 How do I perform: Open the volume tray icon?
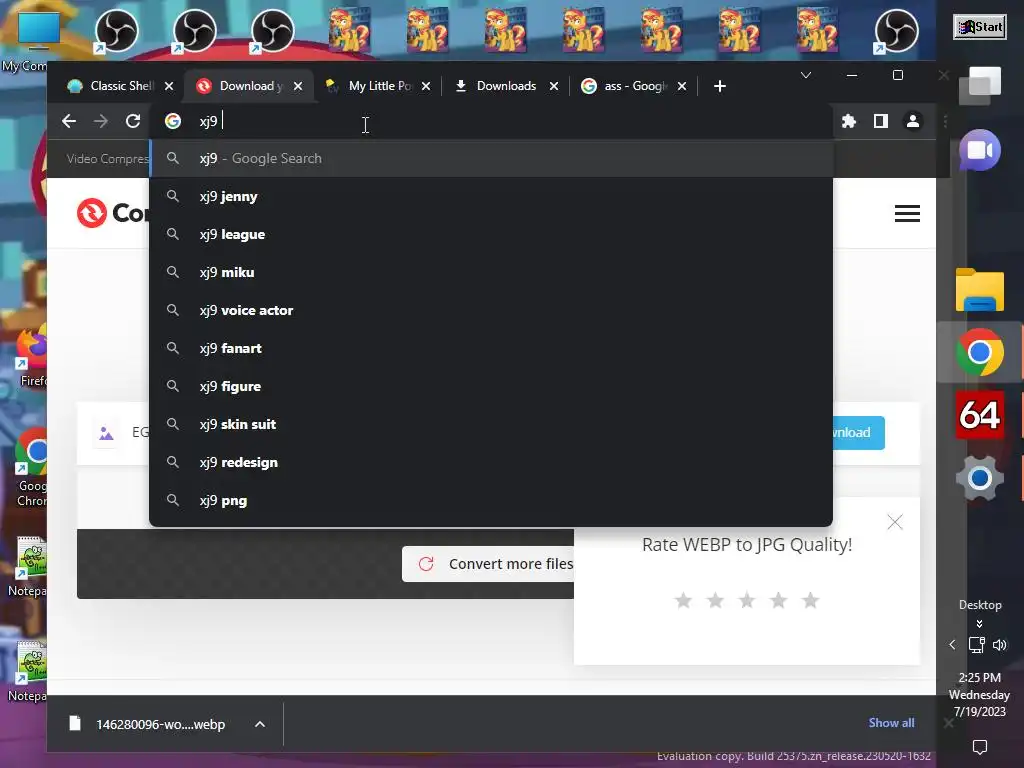pyautogui.click(x=999, y=645)
